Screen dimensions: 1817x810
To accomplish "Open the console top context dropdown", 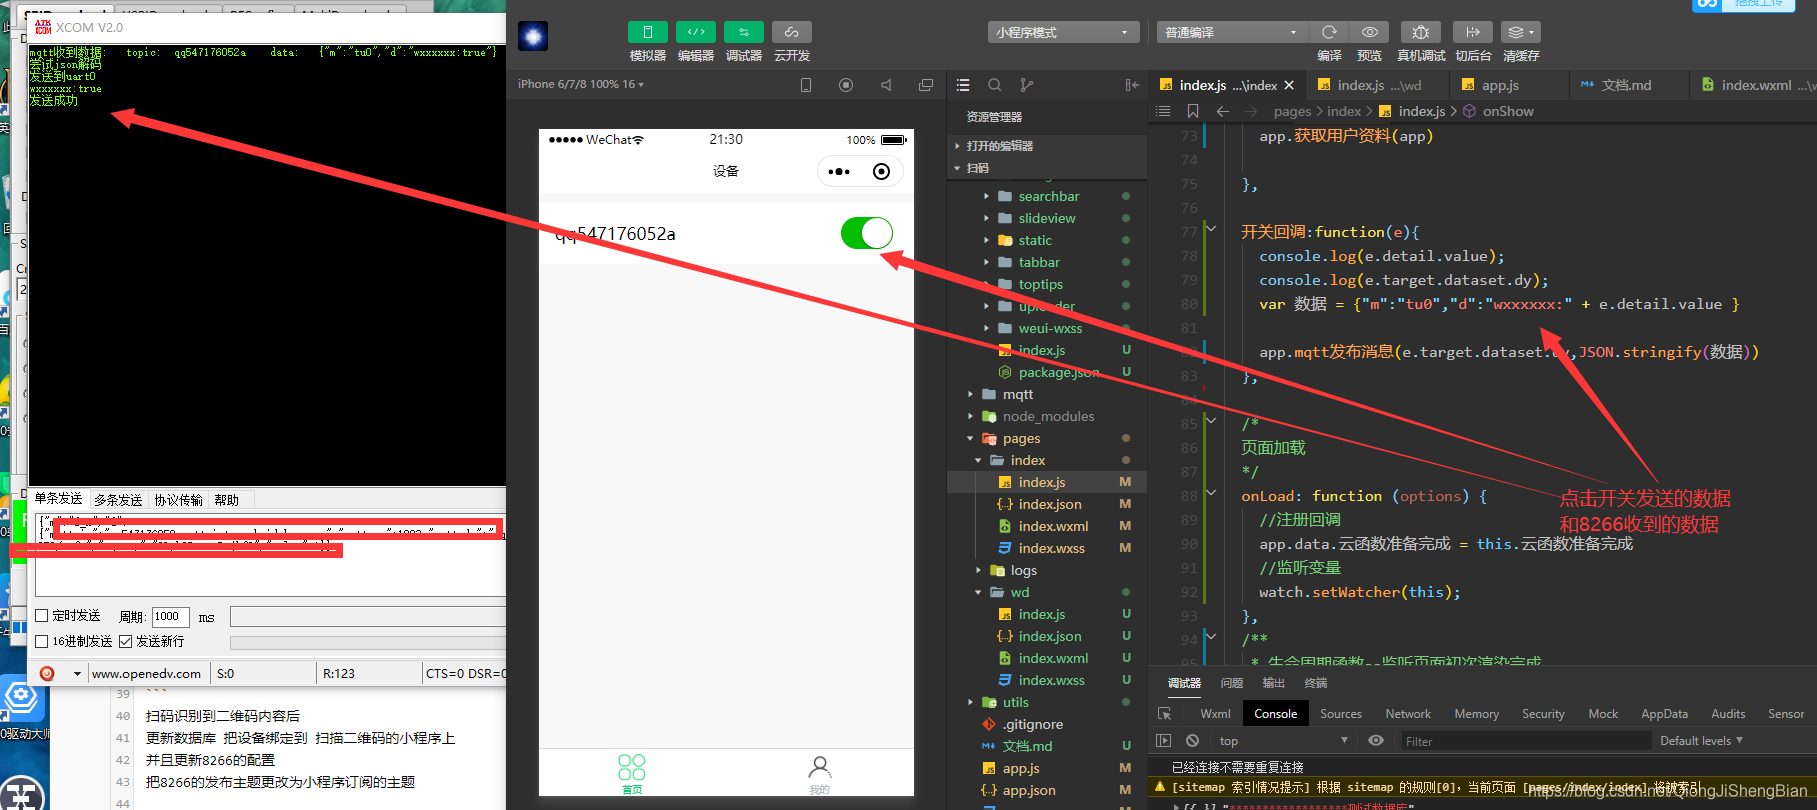I will [1283, 741].
